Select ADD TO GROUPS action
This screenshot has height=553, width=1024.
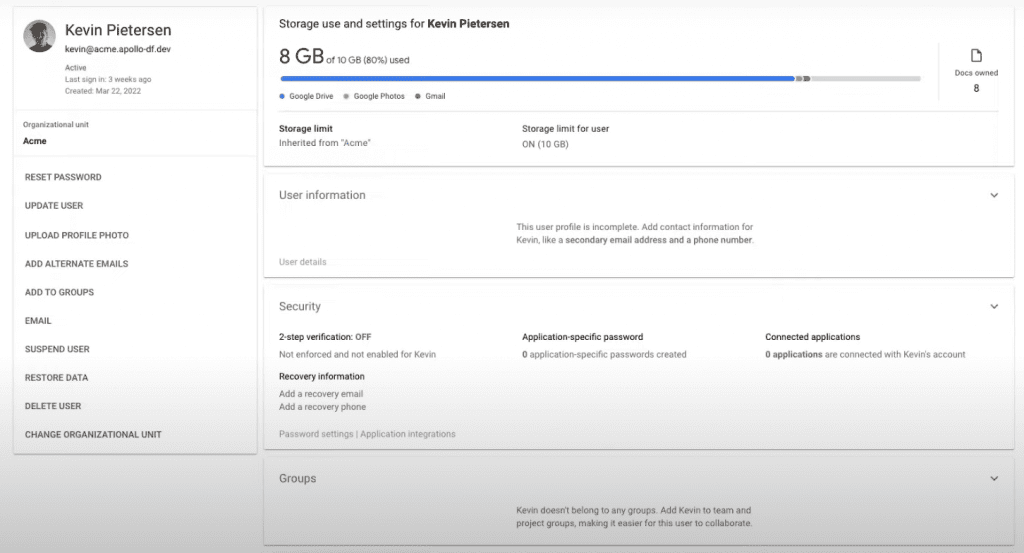pyautogui.click(x=59, y=292)
